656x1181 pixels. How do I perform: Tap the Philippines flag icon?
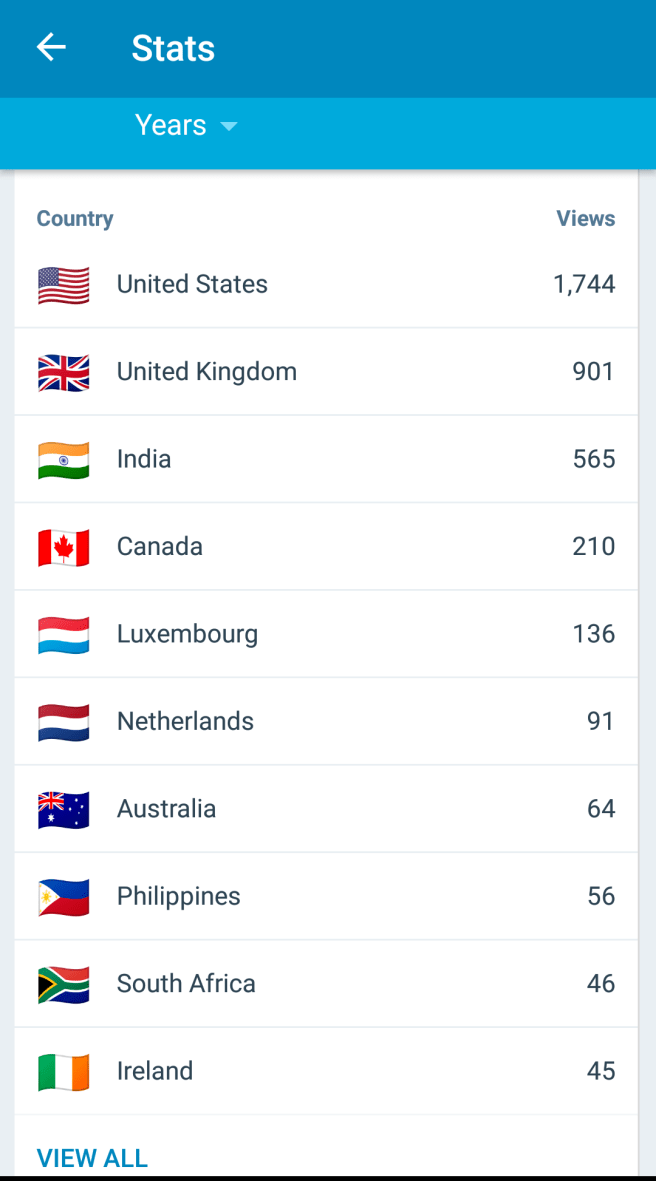point(64,897)
